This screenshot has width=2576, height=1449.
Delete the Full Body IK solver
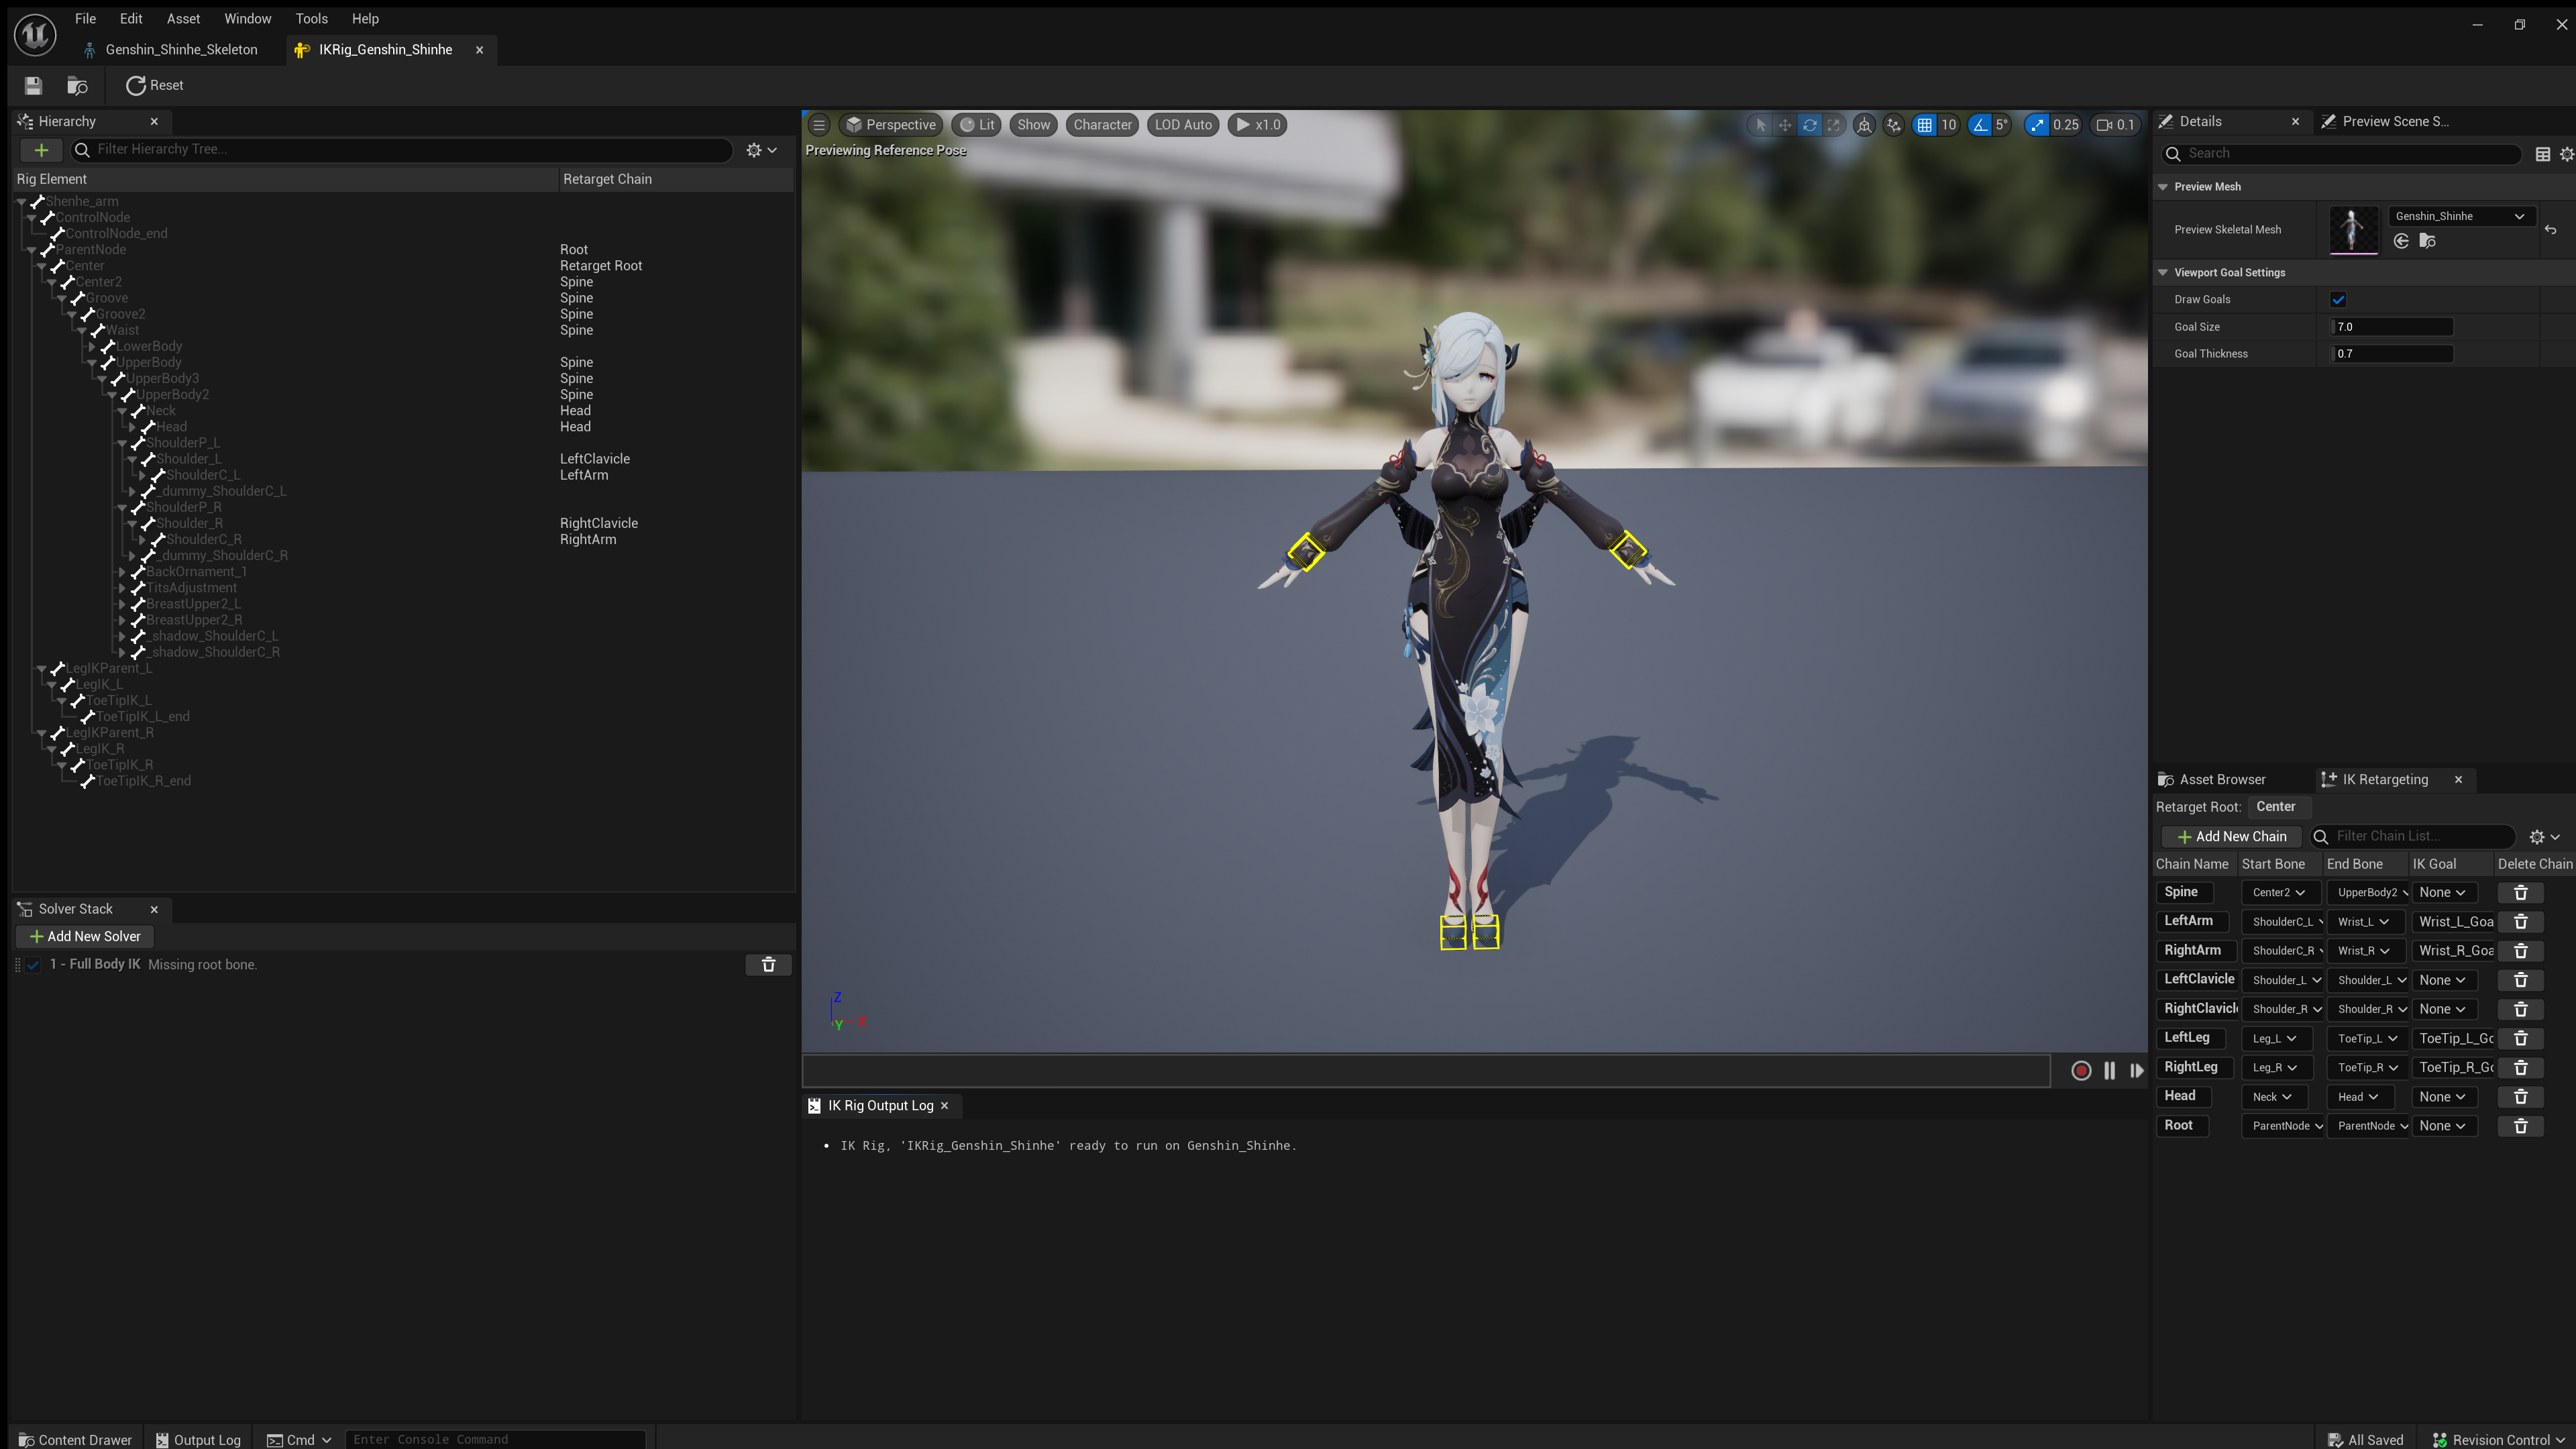pyautogui.click(x=768, y=965)
